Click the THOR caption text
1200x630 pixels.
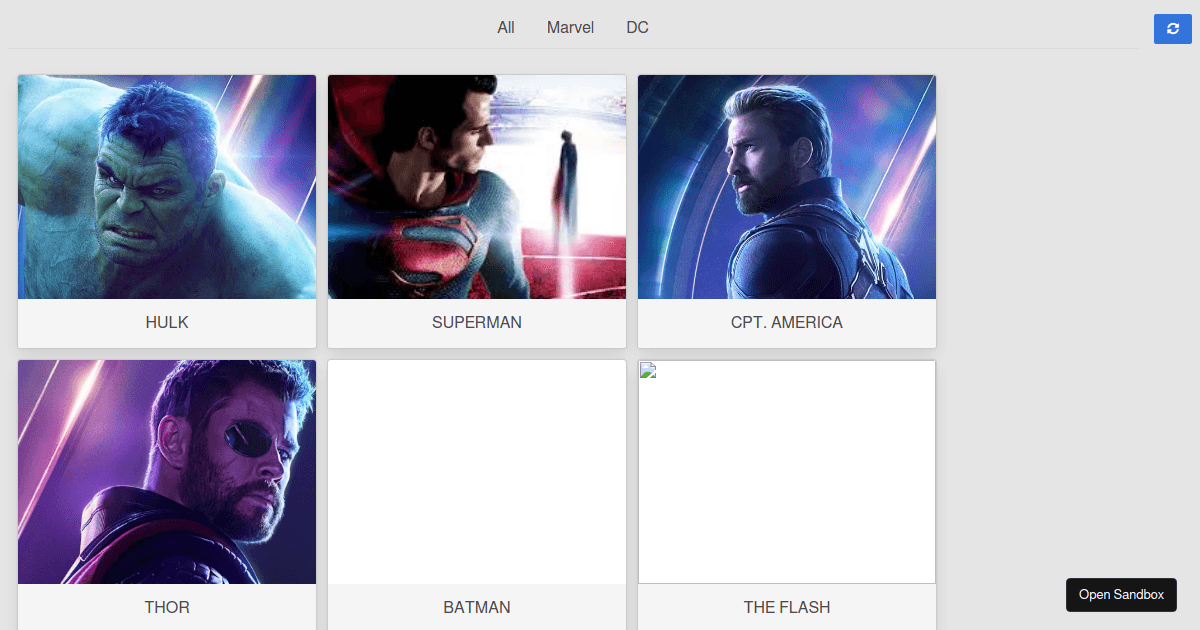[167, 607]
